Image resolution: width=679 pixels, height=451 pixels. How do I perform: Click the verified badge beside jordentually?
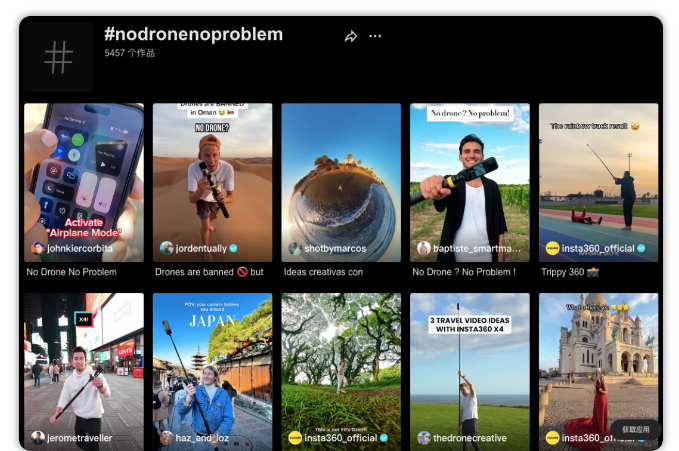click(x=233, y=248)
